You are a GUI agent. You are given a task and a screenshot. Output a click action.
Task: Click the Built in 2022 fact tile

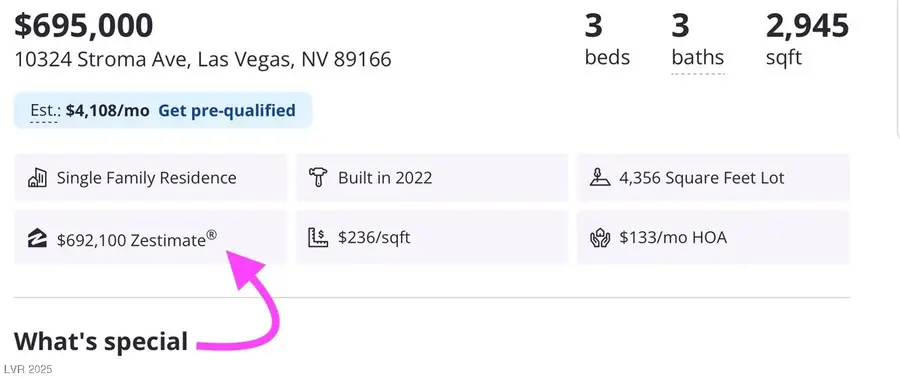click(432, 178)
